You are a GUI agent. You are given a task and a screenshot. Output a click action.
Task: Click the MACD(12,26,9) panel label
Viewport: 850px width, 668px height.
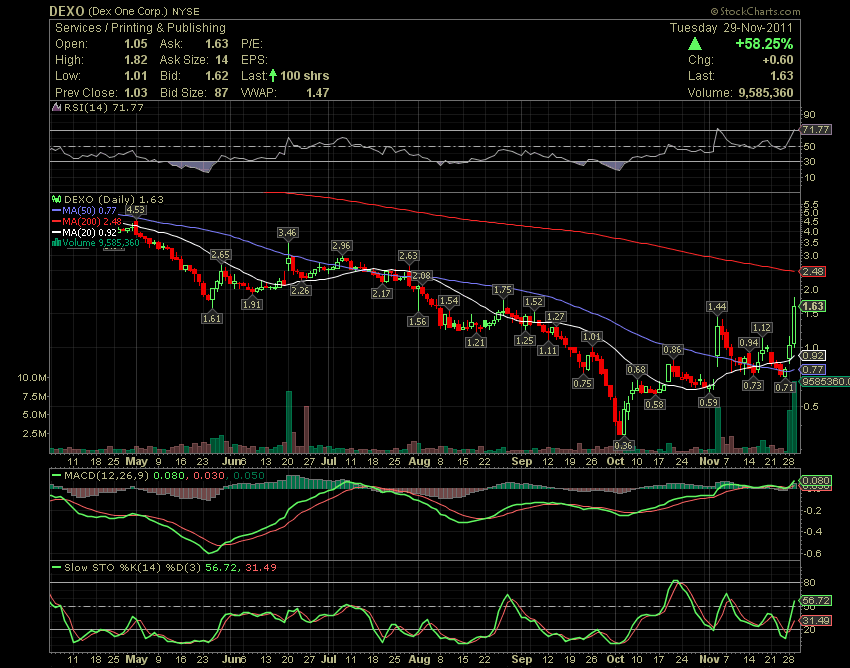click(106, 476)
